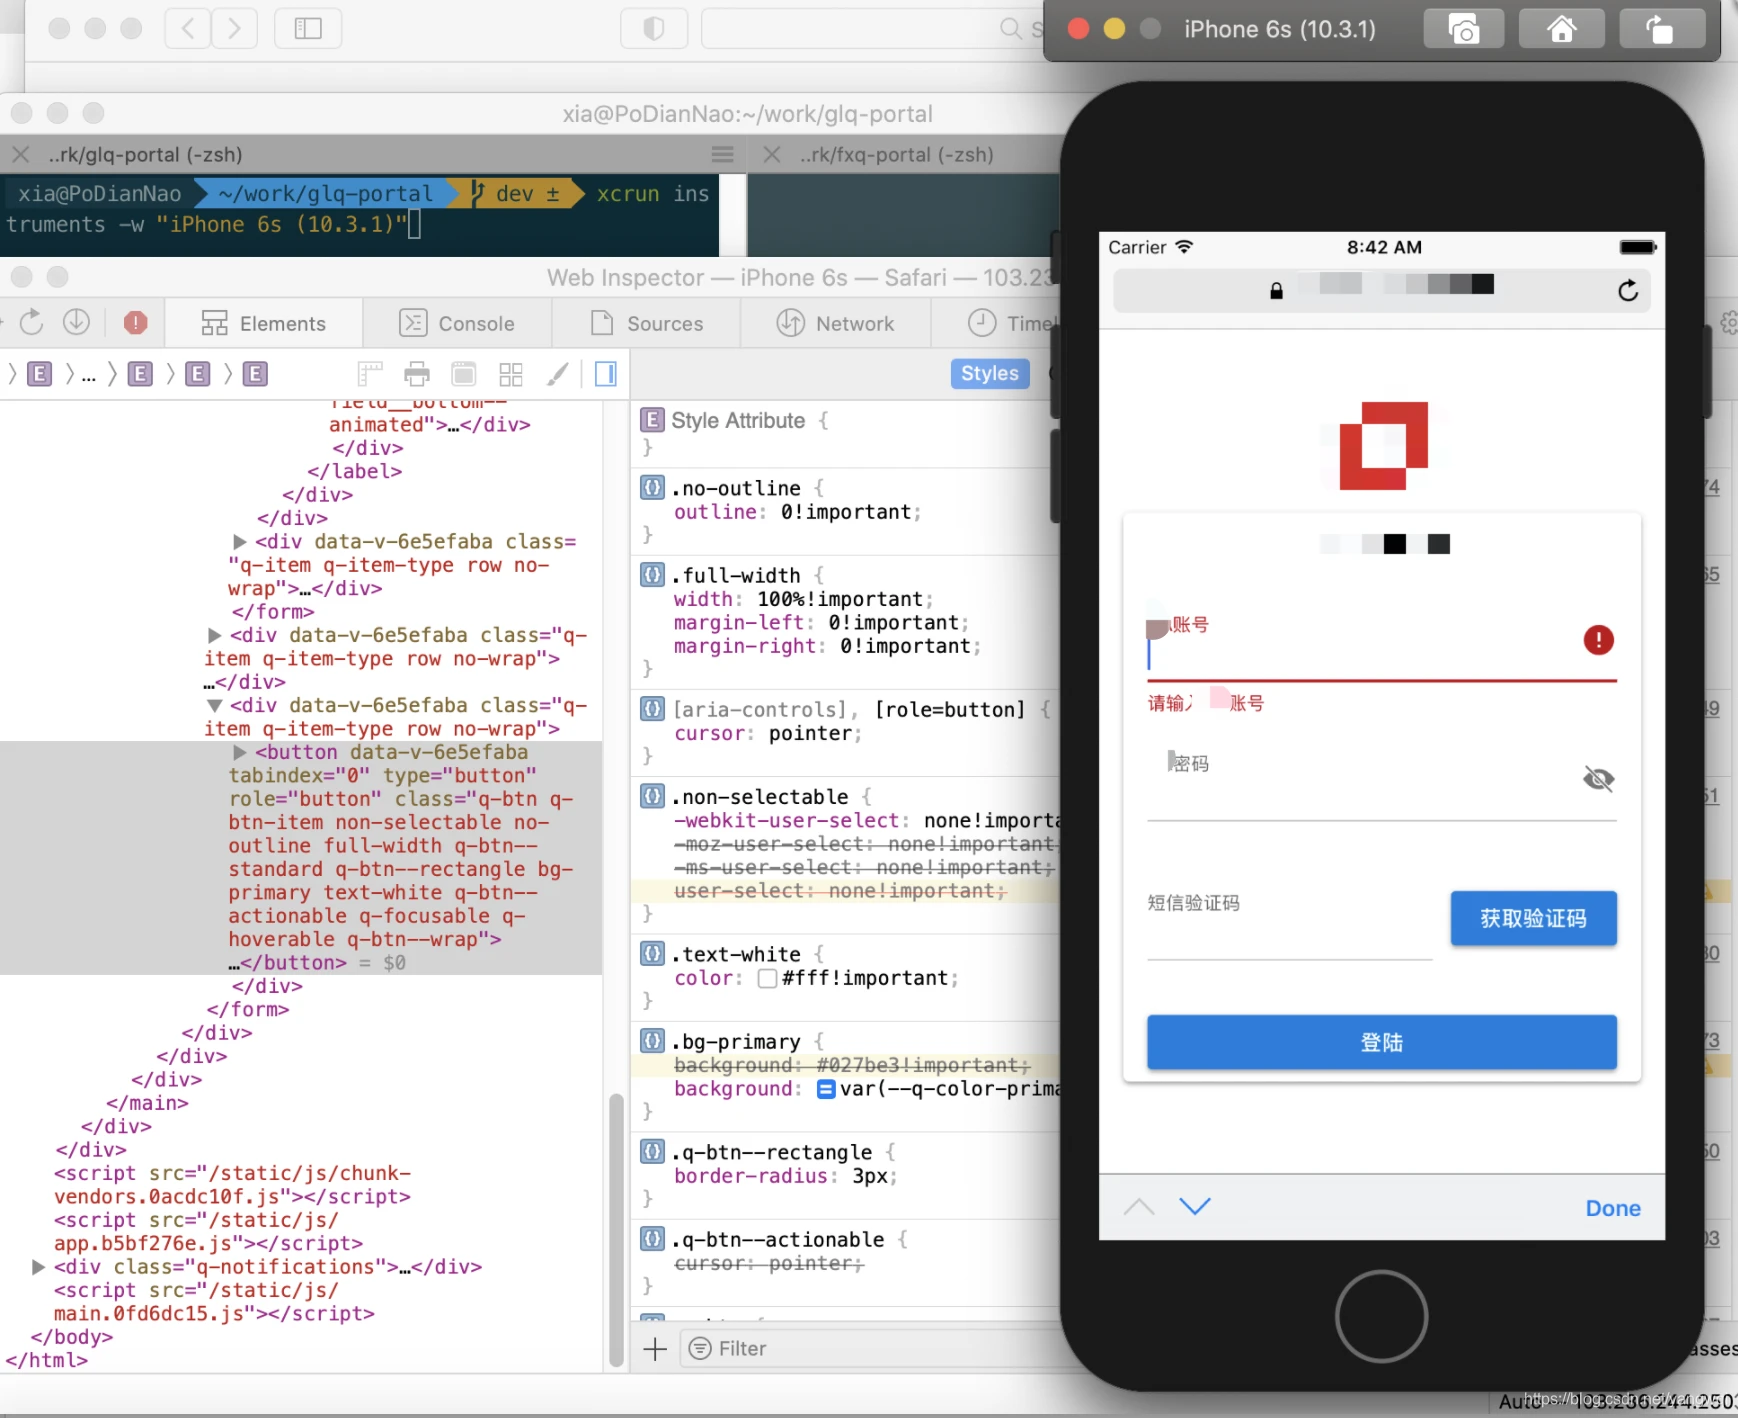Select the Styles sidebar tab
This screenshot has width=1738, height=1418.
pyautogui.click(x=989, y=373)
